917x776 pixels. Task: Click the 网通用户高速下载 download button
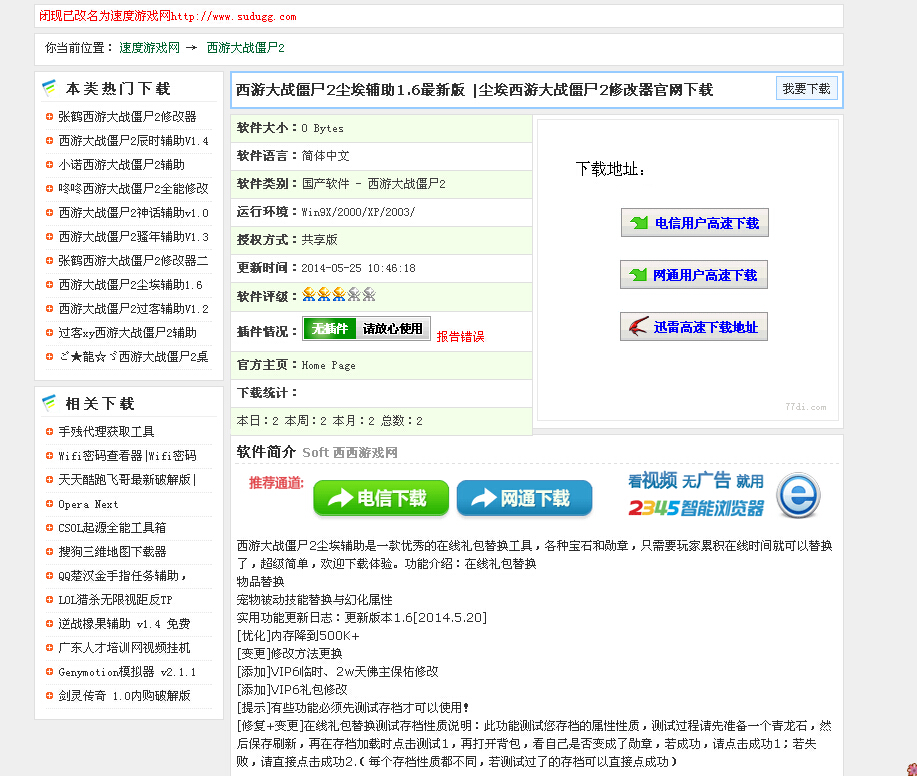tap(694, 275)
